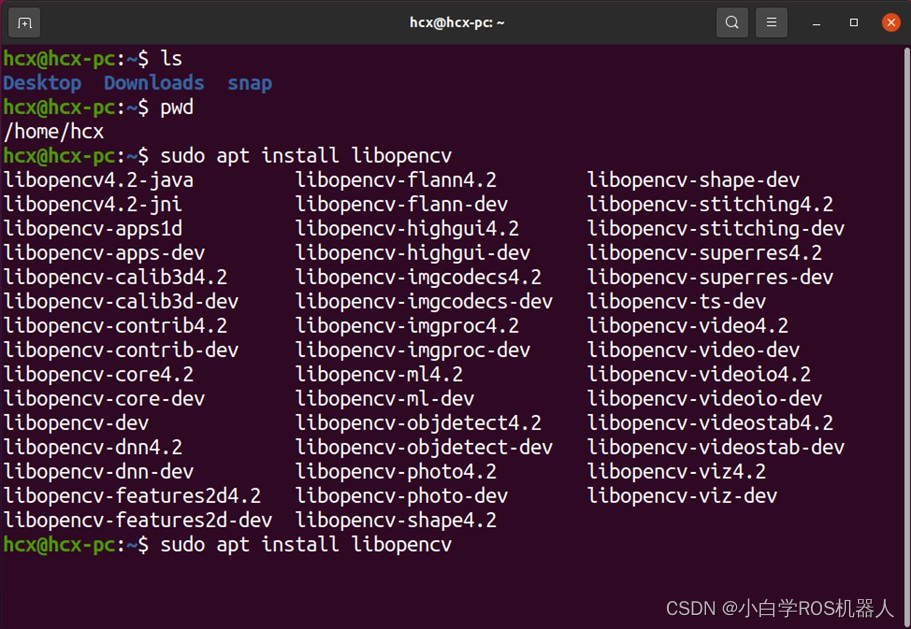
Task: Click libopencv-contrib-dev package name
Action: coord(121,350)
